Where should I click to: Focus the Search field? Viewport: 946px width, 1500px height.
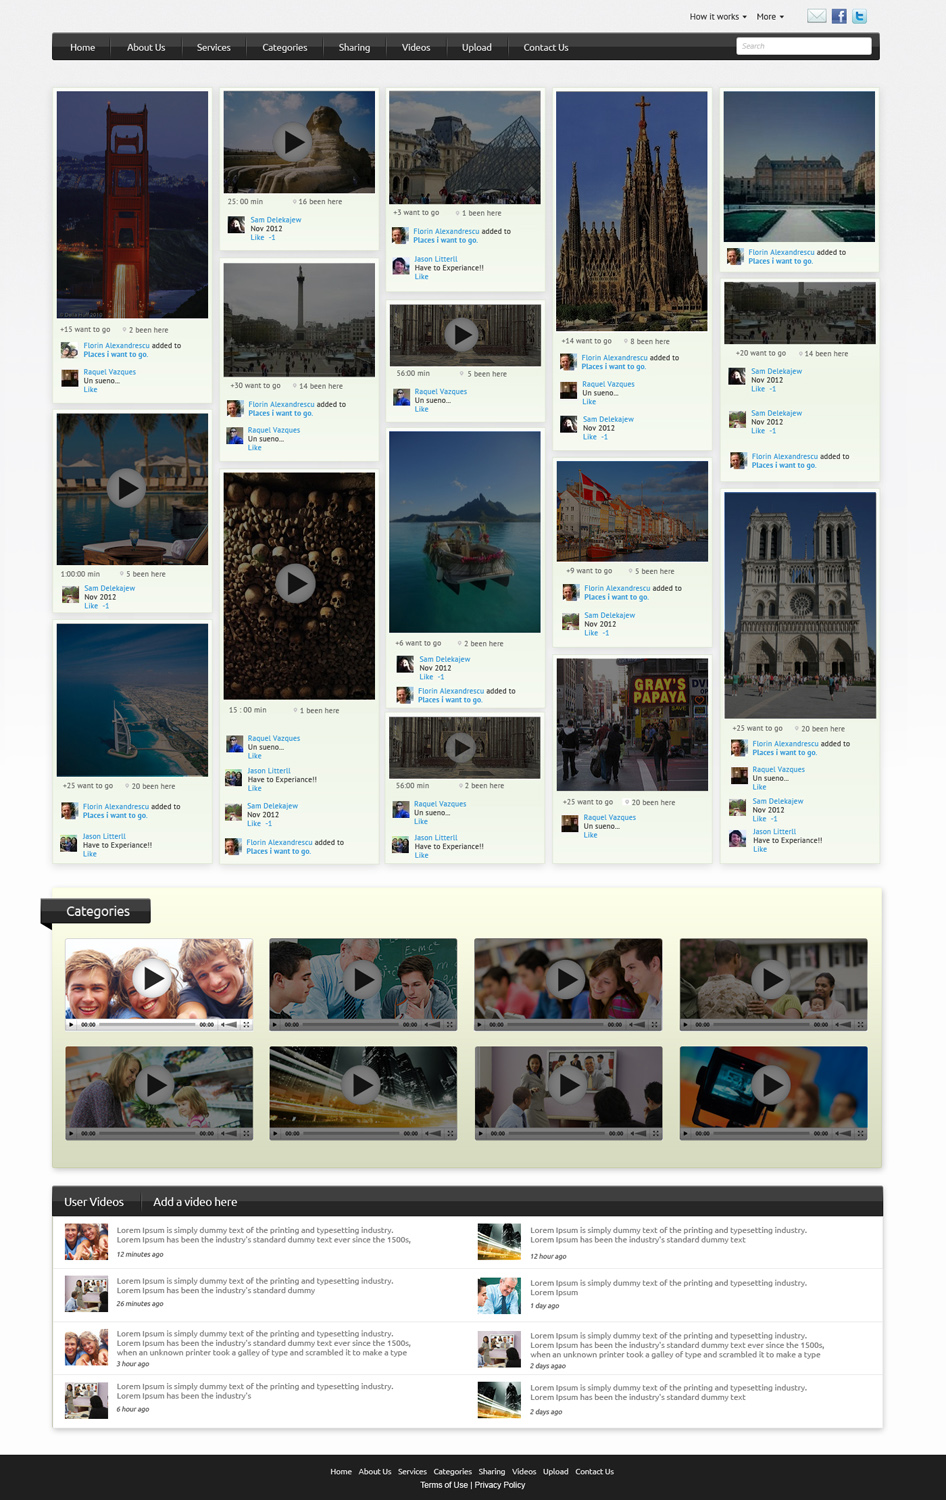[x=804, y=46]
